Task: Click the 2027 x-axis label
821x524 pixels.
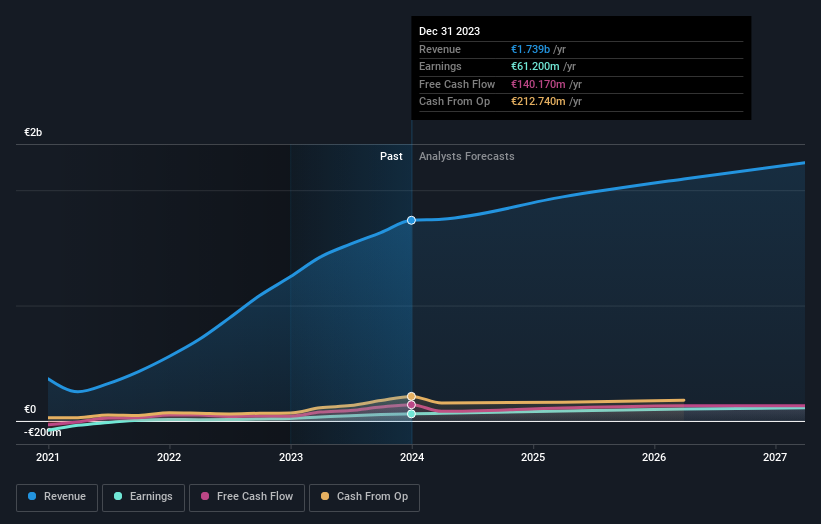Action: (x=775, y=458)
